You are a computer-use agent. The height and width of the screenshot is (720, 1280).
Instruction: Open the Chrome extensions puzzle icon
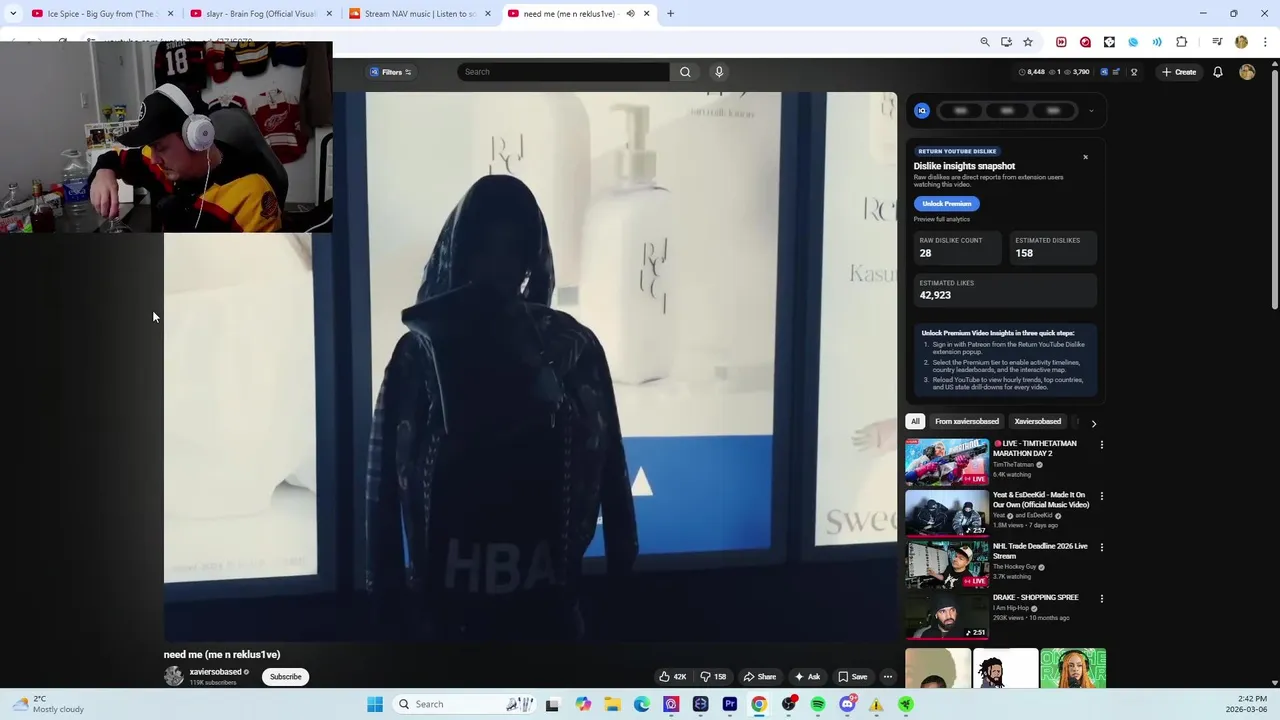click(1181, 42)
